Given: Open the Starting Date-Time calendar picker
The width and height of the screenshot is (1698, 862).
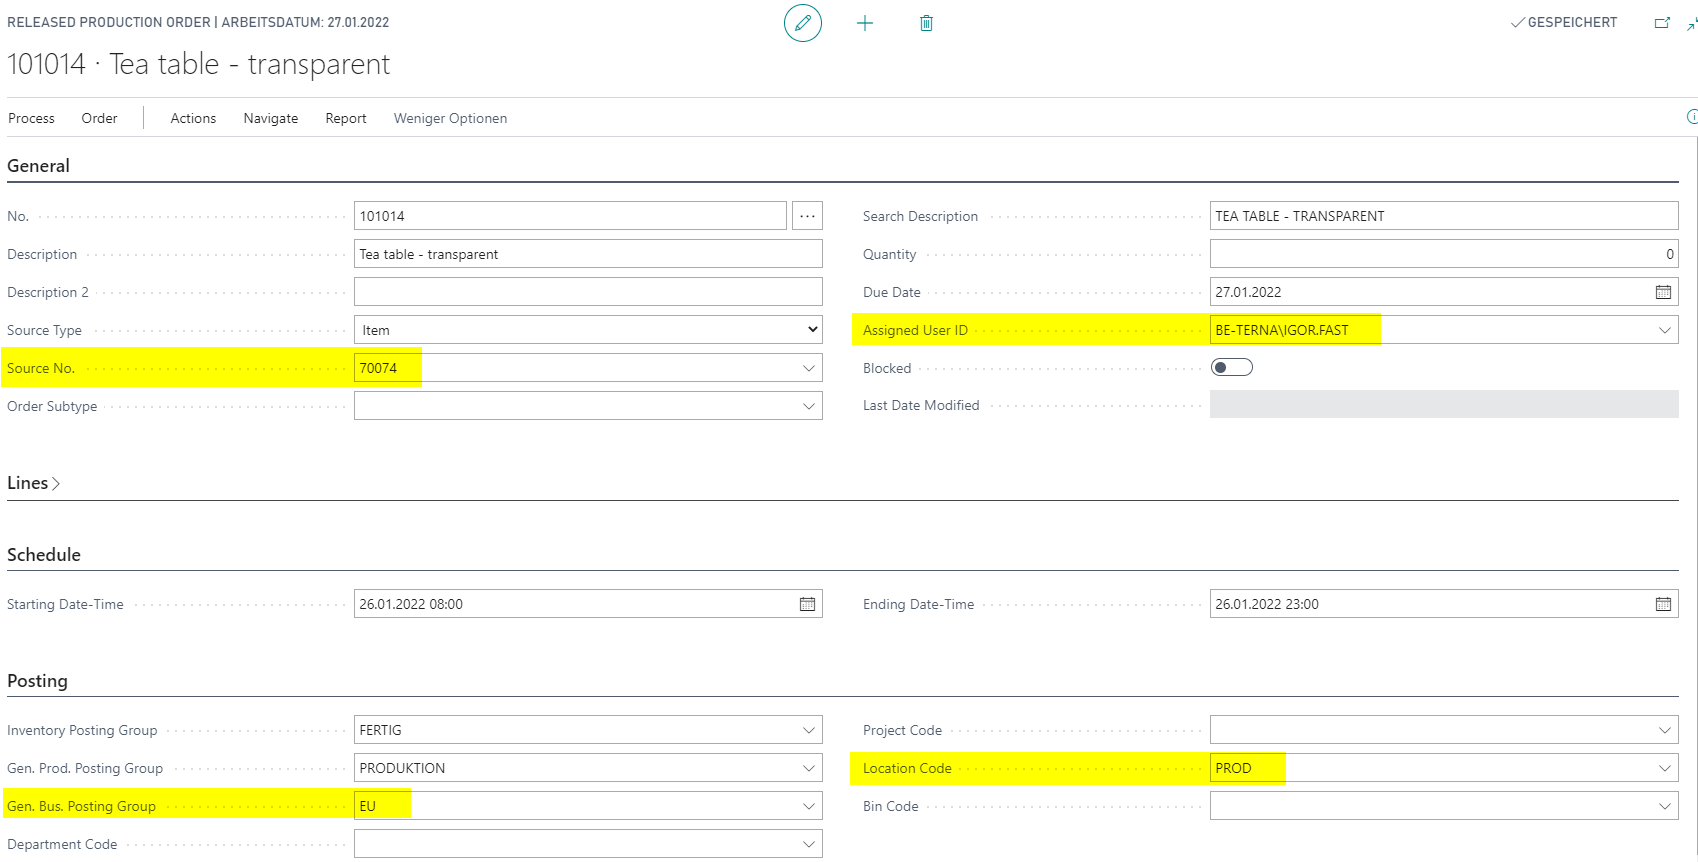Looking at the screenshot, I should (x=807, y=604).
